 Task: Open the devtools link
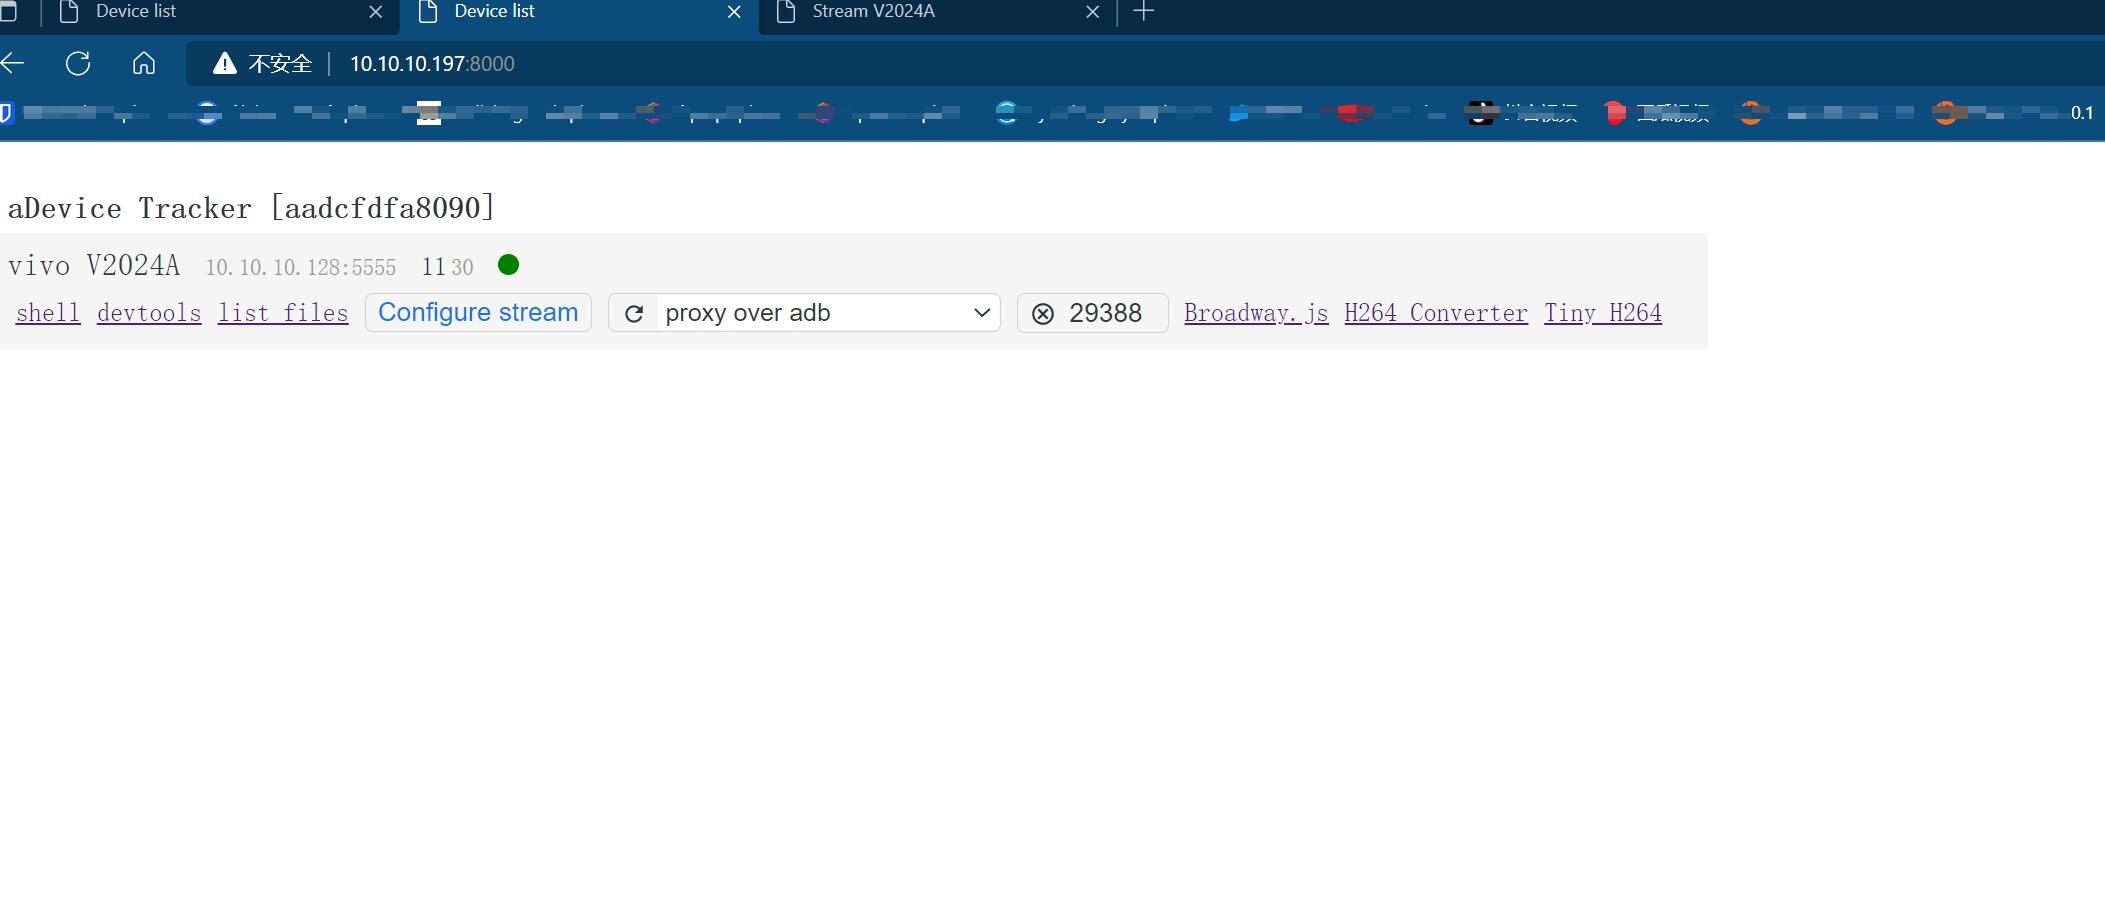coord(149,313)
